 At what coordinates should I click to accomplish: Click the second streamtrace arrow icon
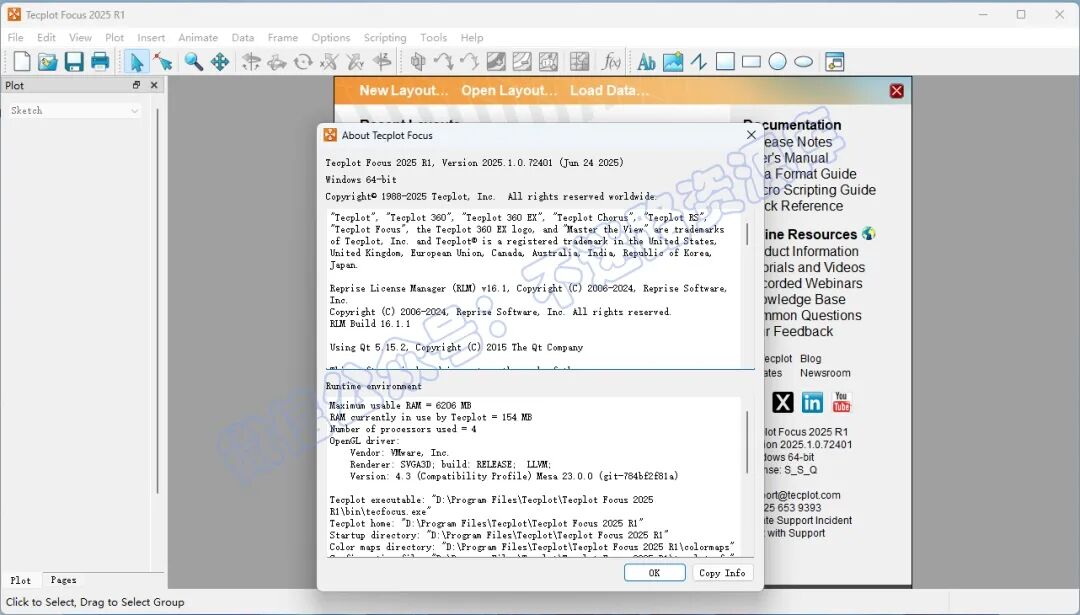(470, 62)
